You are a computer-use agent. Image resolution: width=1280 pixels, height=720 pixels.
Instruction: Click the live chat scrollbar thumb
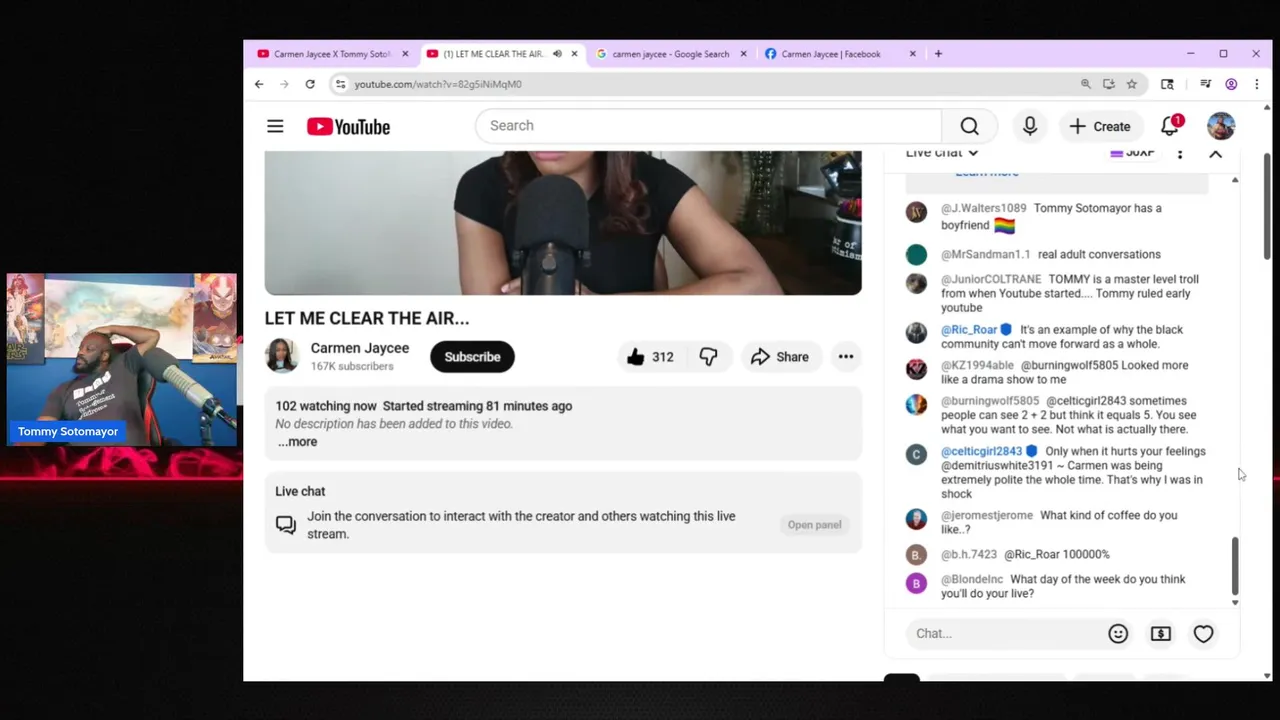point(1235,565)
